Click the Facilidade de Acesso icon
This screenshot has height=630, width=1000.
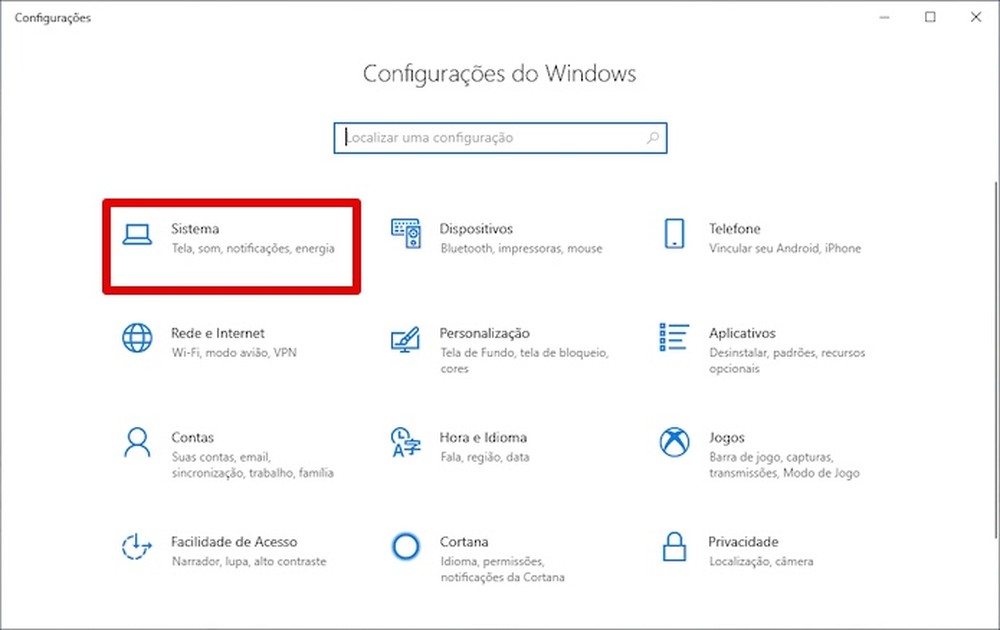[x=136, y=547]
